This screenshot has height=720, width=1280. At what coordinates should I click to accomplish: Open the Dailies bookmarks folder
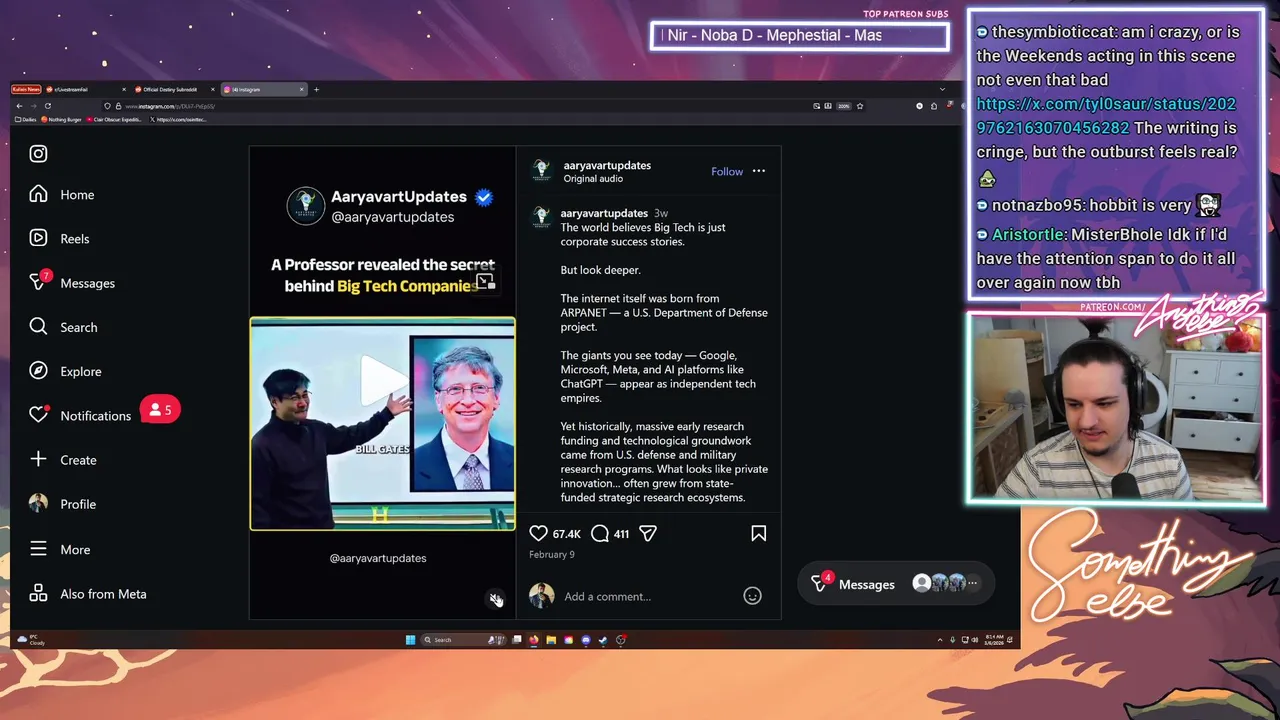coord(26,119)
